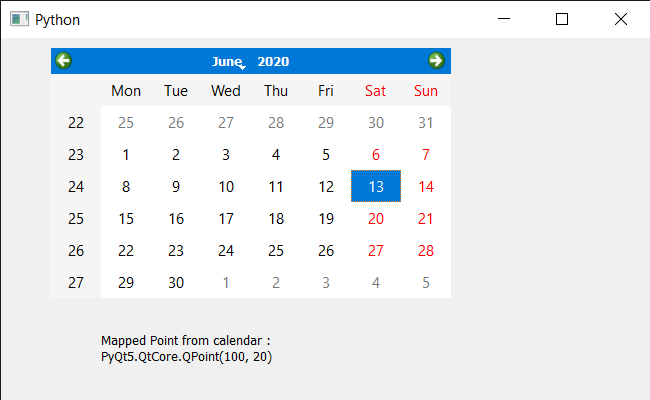The height and width of the screenshot is (400, 650).
Task: Select Sunday June 14
Action: [426, 186]
